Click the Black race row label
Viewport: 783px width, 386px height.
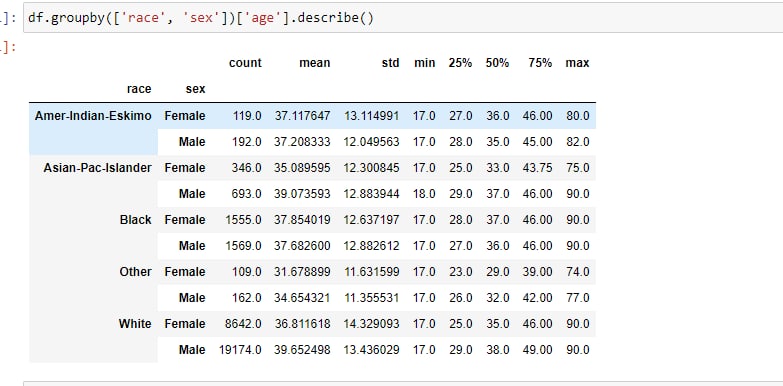coord(135,220)
